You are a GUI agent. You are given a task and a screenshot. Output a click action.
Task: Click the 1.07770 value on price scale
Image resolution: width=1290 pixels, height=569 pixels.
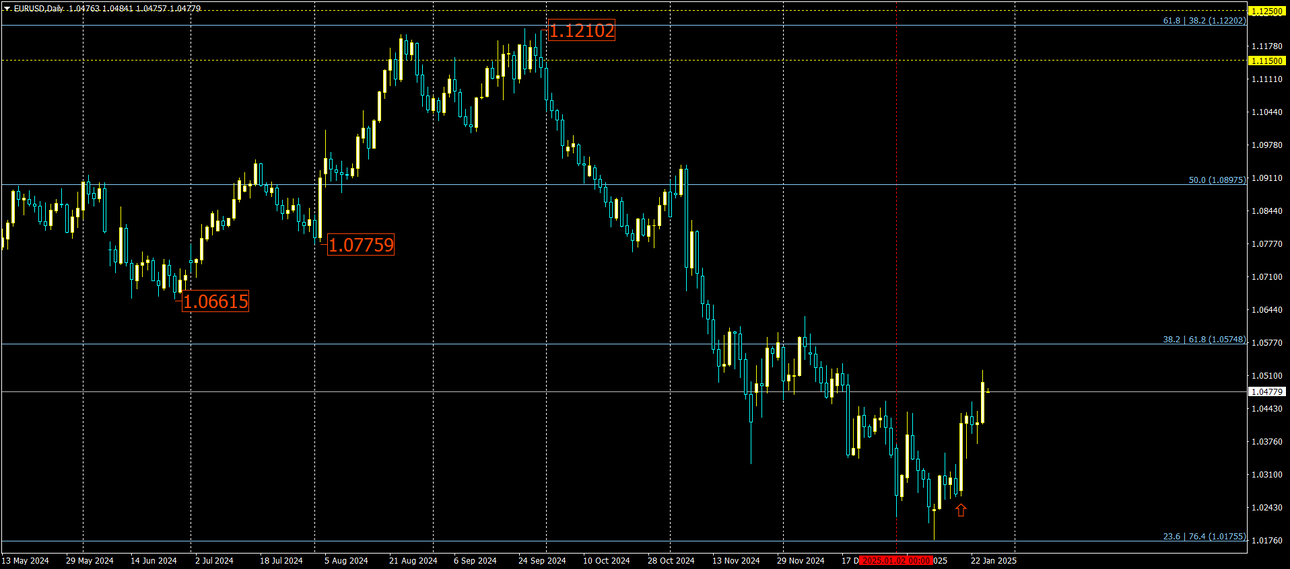1266,244
